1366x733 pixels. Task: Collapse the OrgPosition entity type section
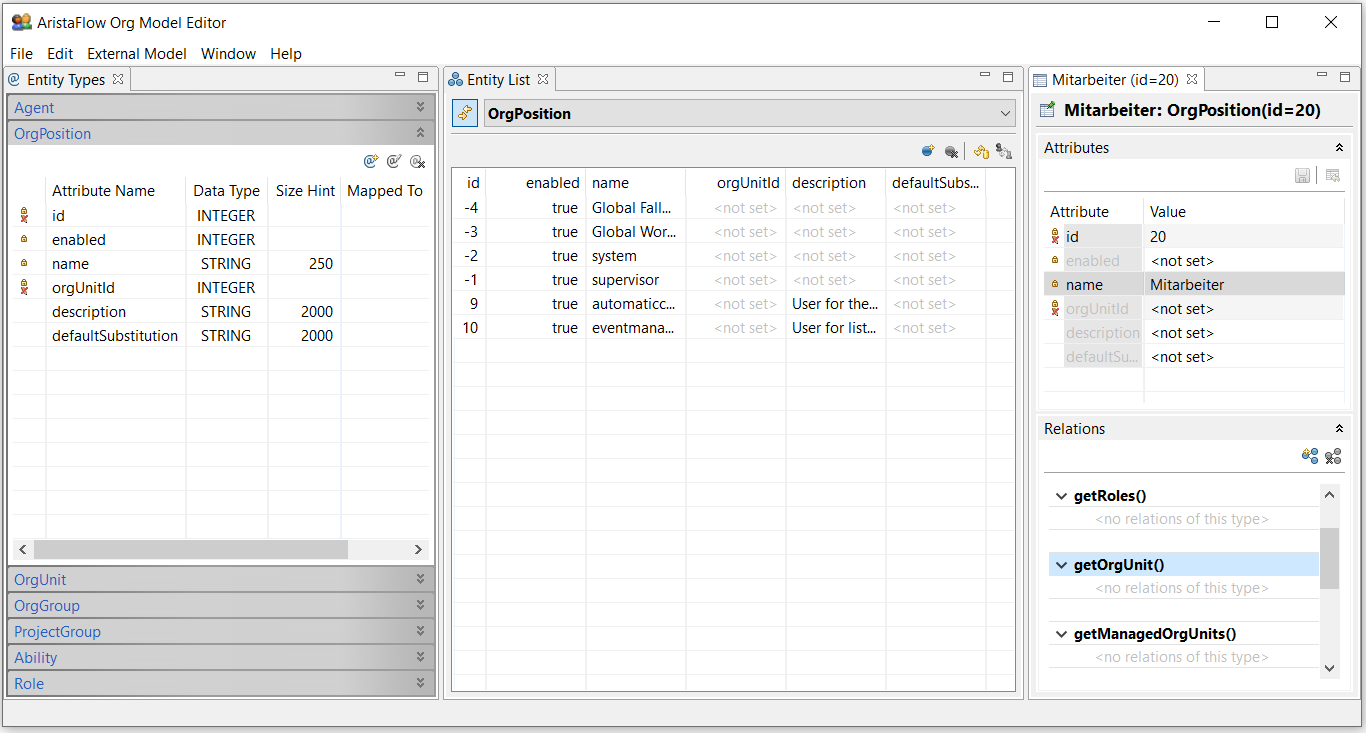(x=421, y=133)
